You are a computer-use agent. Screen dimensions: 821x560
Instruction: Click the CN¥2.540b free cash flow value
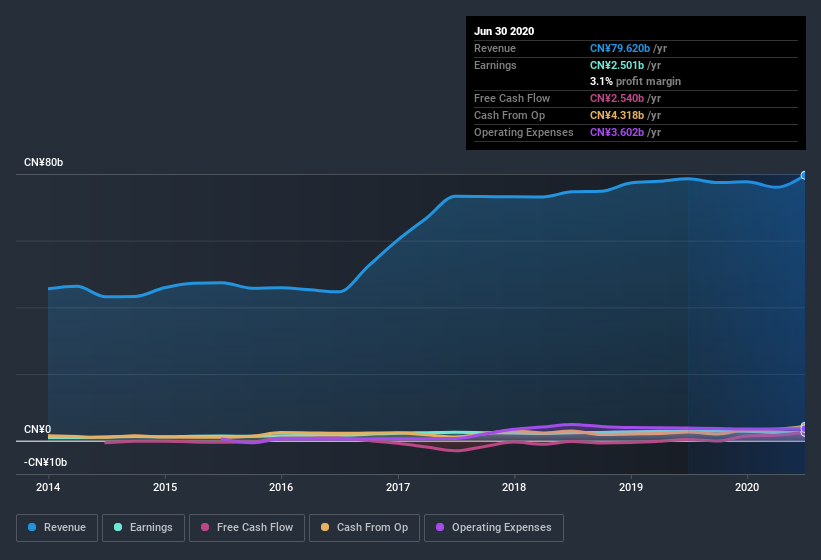coord(617,98)
